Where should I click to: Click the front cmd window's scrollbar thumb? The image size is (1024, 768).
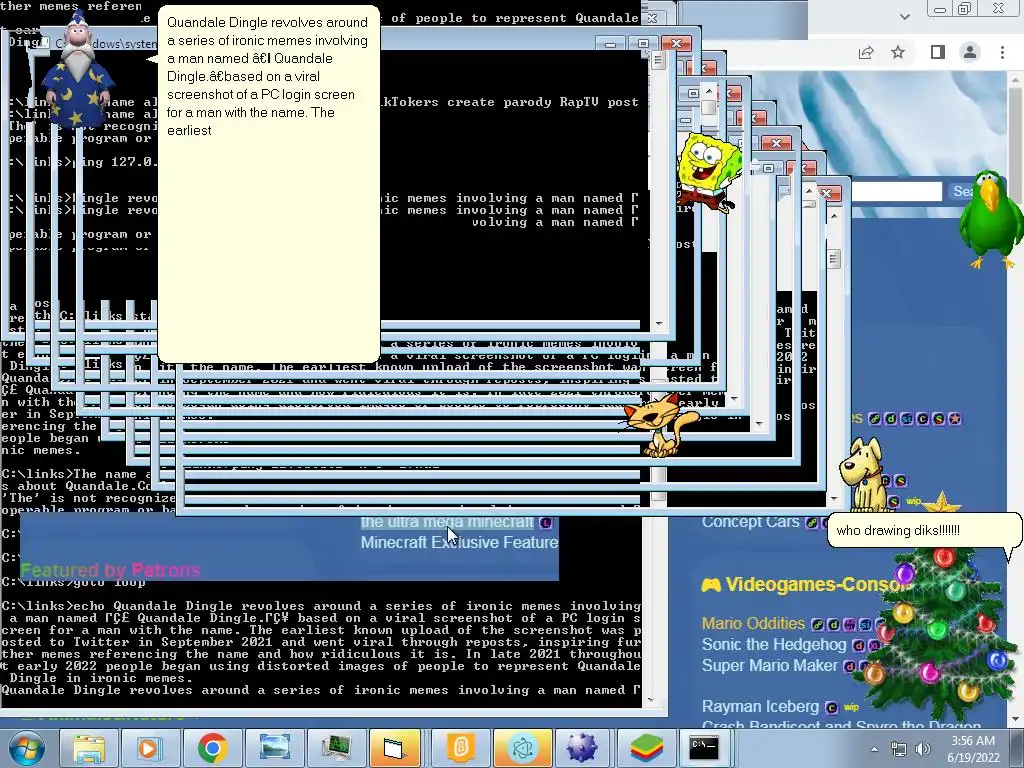[658, 61]
